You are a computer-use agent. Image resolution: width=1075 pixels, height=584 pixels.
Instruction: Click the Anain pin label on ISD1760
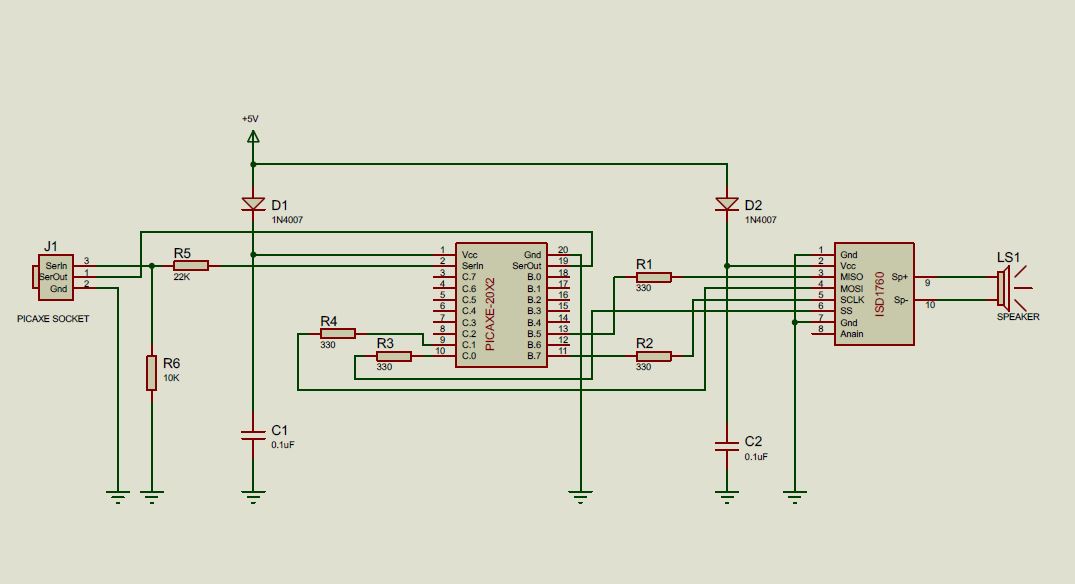point(851,334)
